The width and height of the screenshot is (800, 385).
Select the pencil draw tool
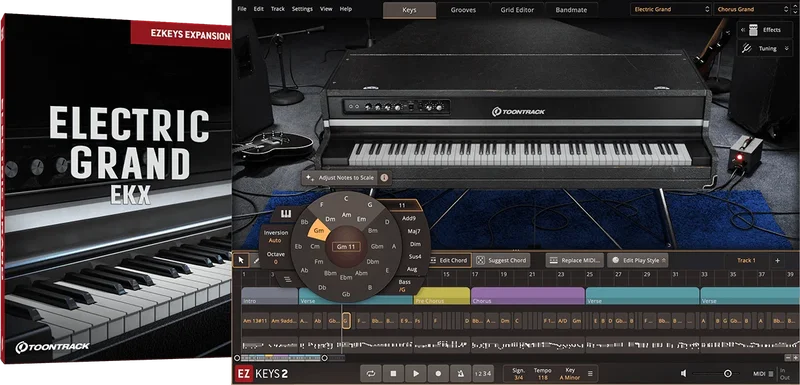coord(255,260)
